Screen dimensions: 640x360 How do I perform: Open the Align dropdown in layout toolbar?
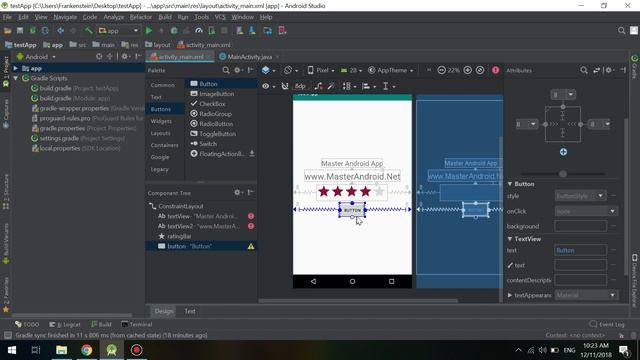369,86
